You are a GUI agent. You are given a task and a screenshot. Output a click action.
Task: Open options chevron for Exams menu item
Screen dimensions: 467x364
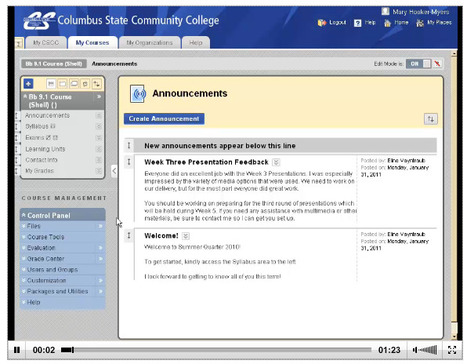pyautogui.click(x=99, y=138)
